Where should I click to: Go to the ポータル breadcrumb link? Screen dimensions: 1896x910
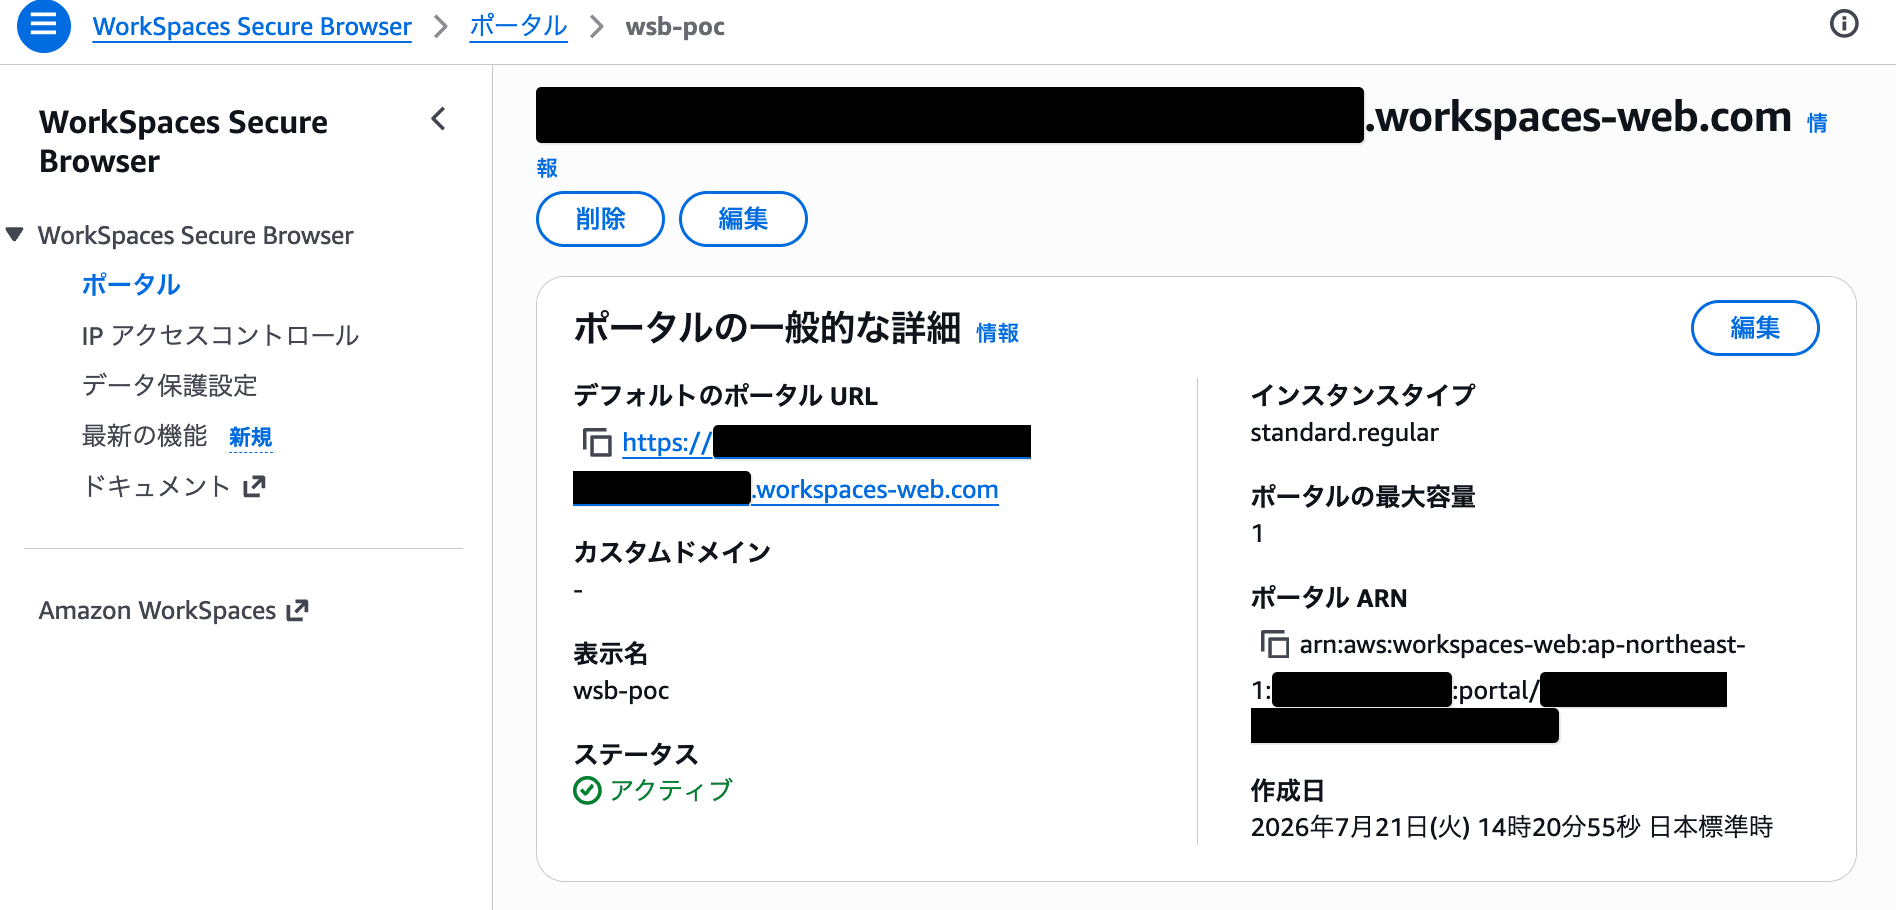[x=518, y=26]
